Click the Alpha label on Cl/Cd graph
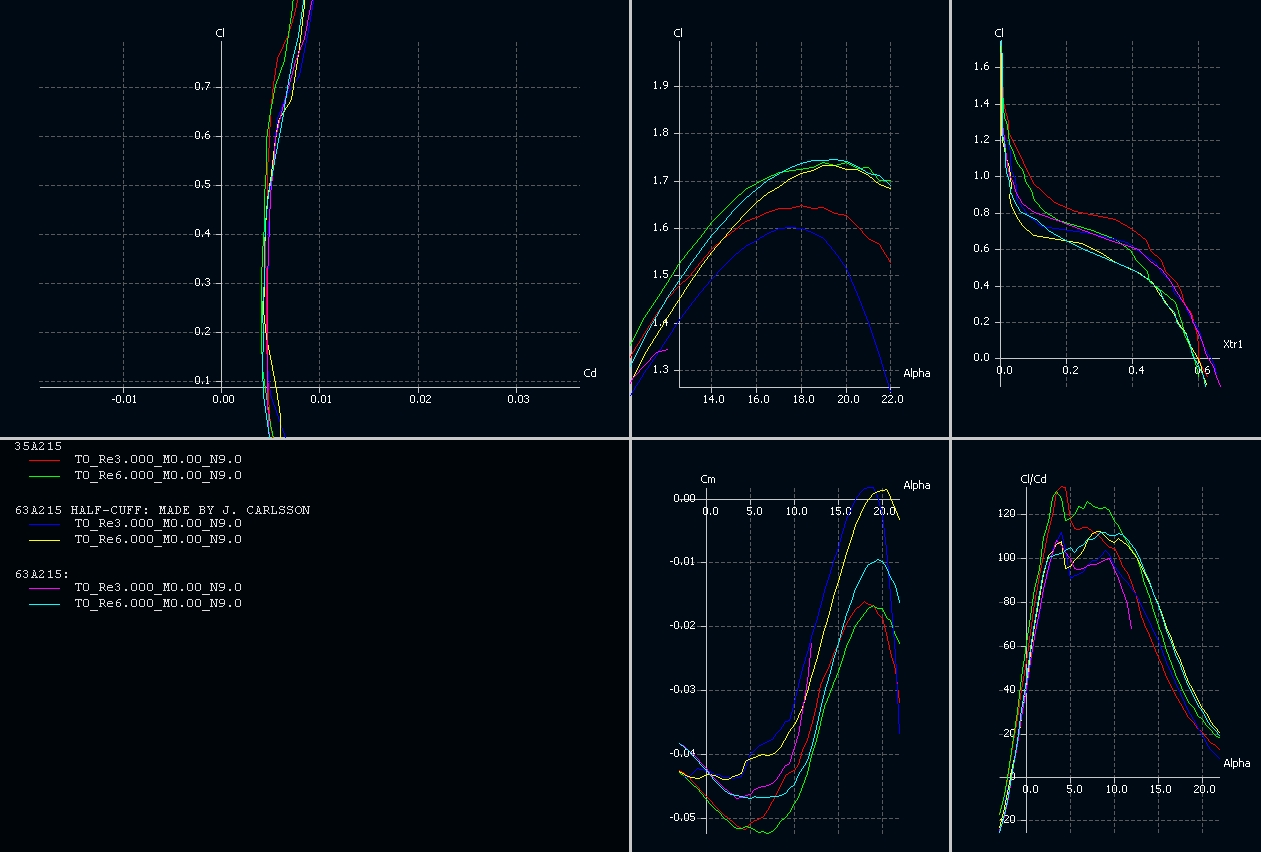Viewport: 1261px width, 852px height. [x=1236, y=763]
